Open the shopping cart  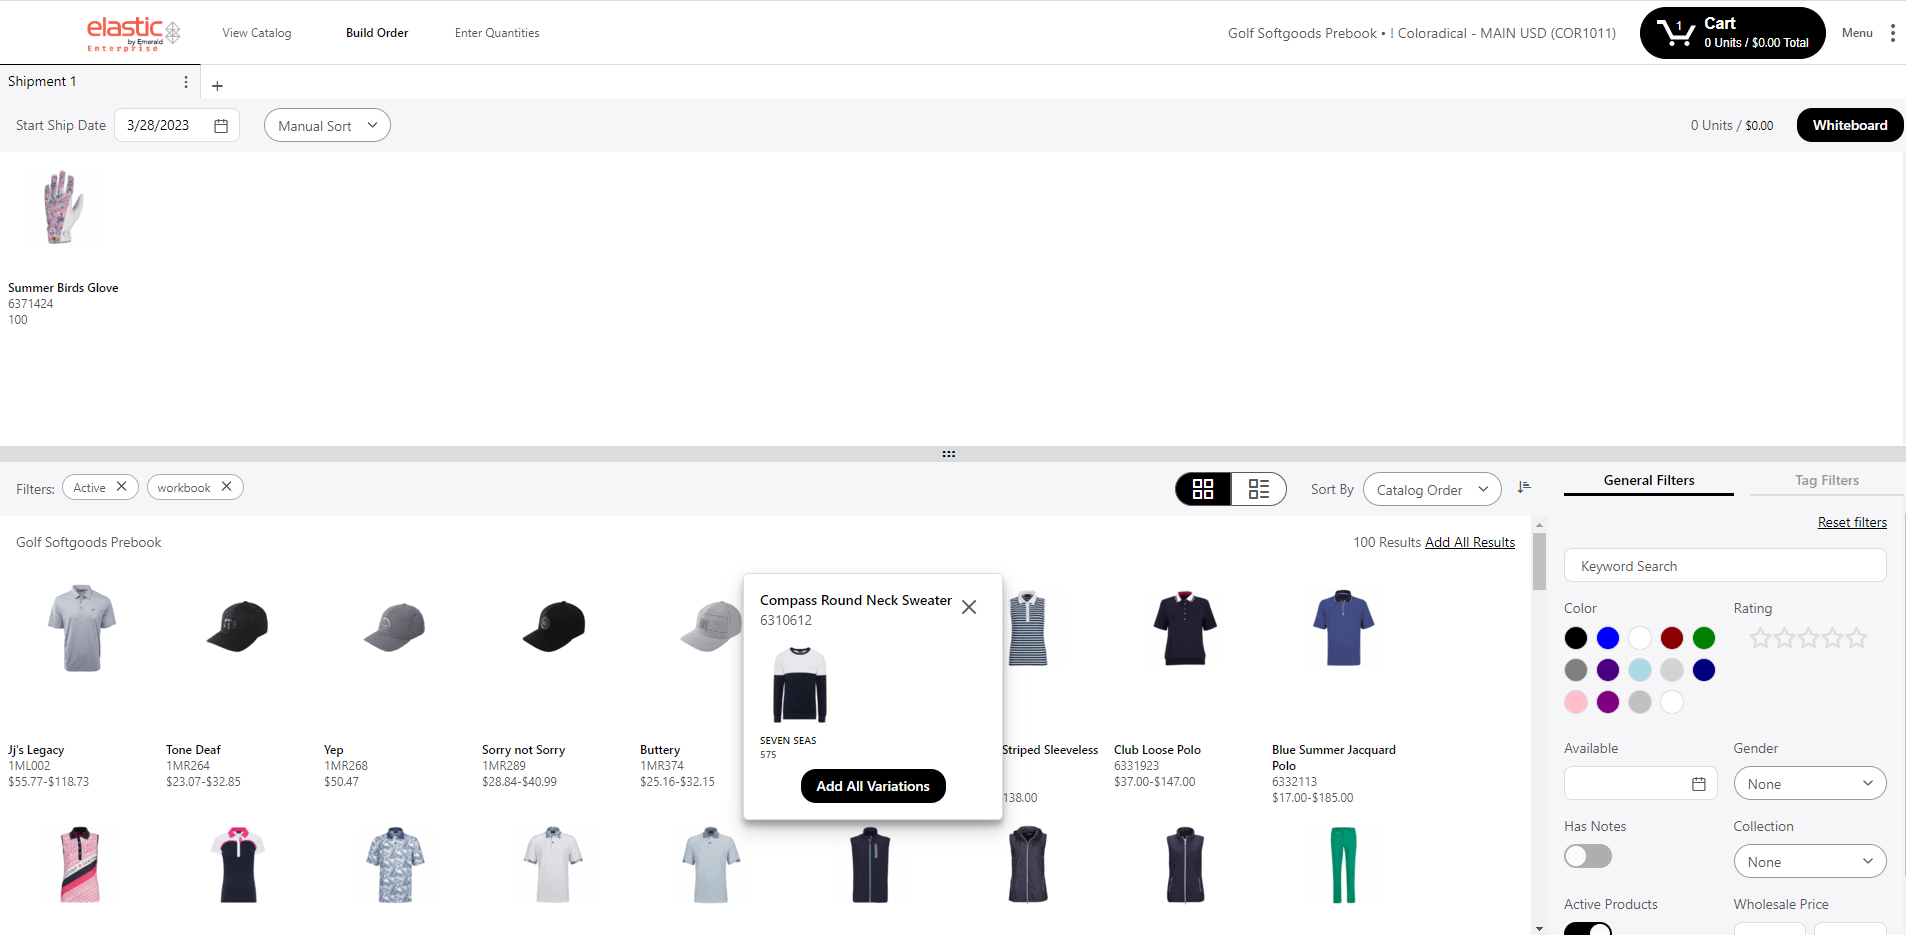coord(1732,33)
